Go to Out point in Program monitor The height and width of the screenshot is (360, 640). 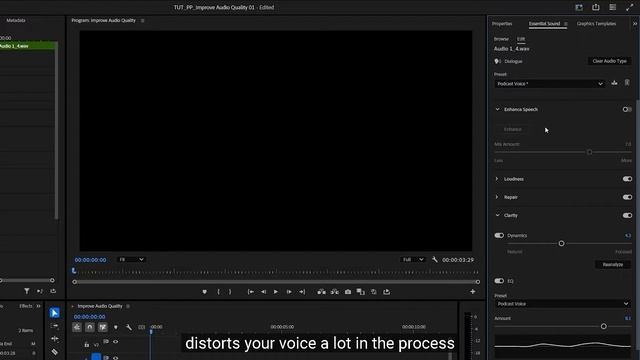(x=302, y=292)
